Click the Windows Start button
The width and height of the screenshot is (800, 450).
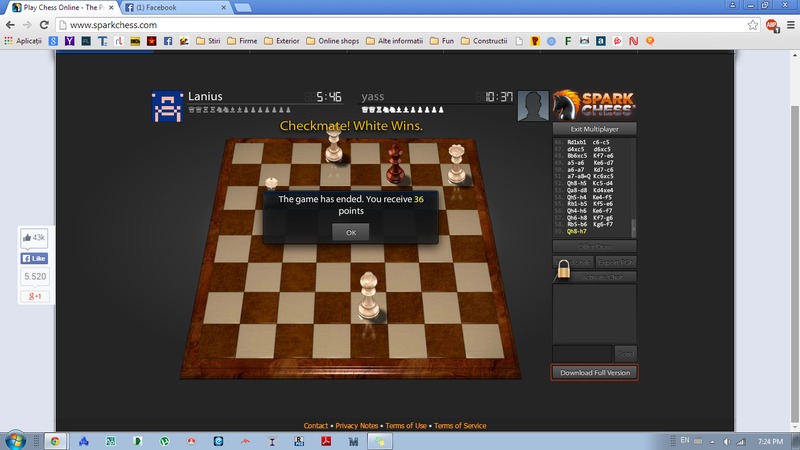[16, 439]
